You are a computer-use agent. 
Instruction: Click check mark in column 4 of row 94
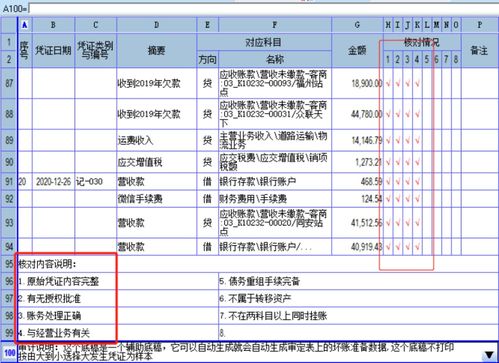tap(417, 247)
